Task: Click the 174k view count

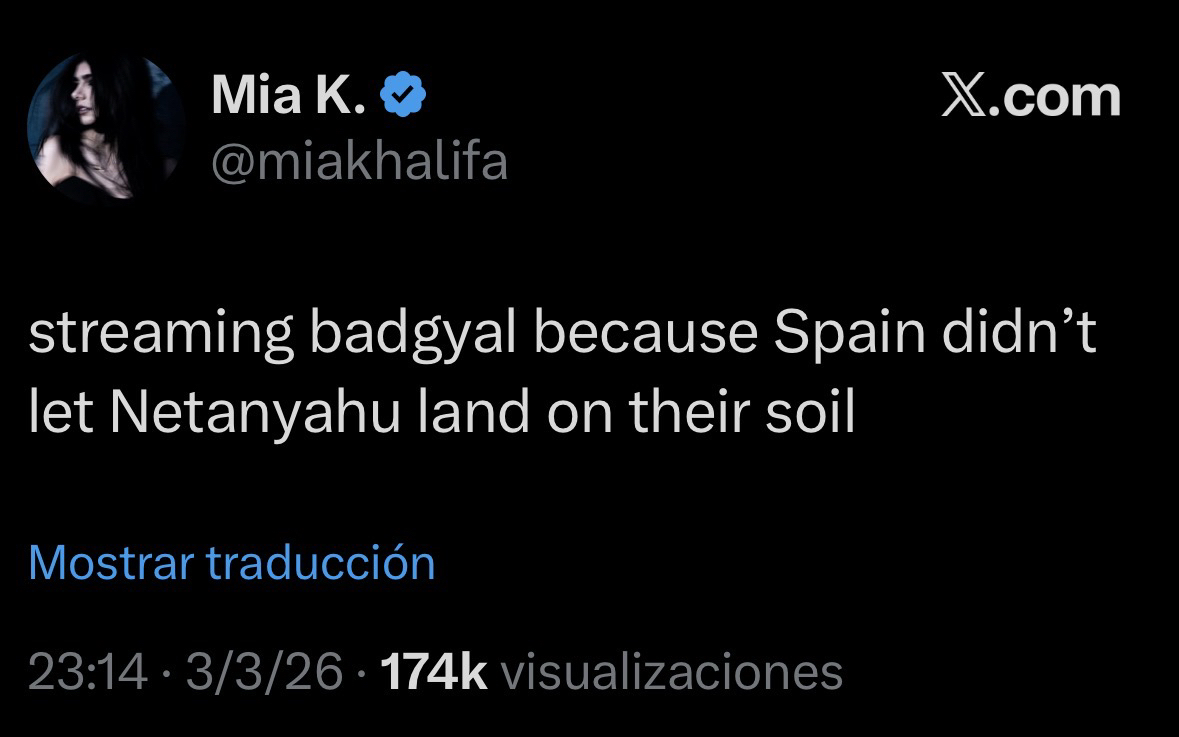Action: (x=434, y=671)
